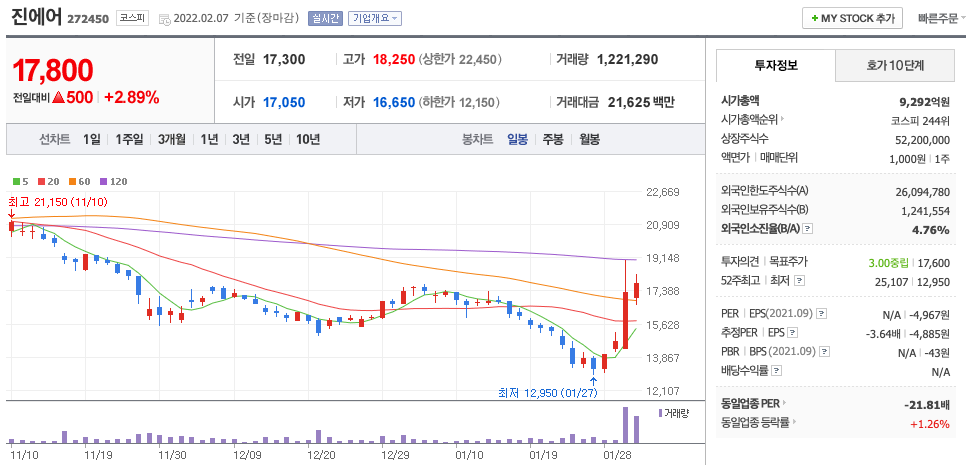Click the red 20-day moving average swatch
This screenshot has width=971, height=465.
click(41, 181)
